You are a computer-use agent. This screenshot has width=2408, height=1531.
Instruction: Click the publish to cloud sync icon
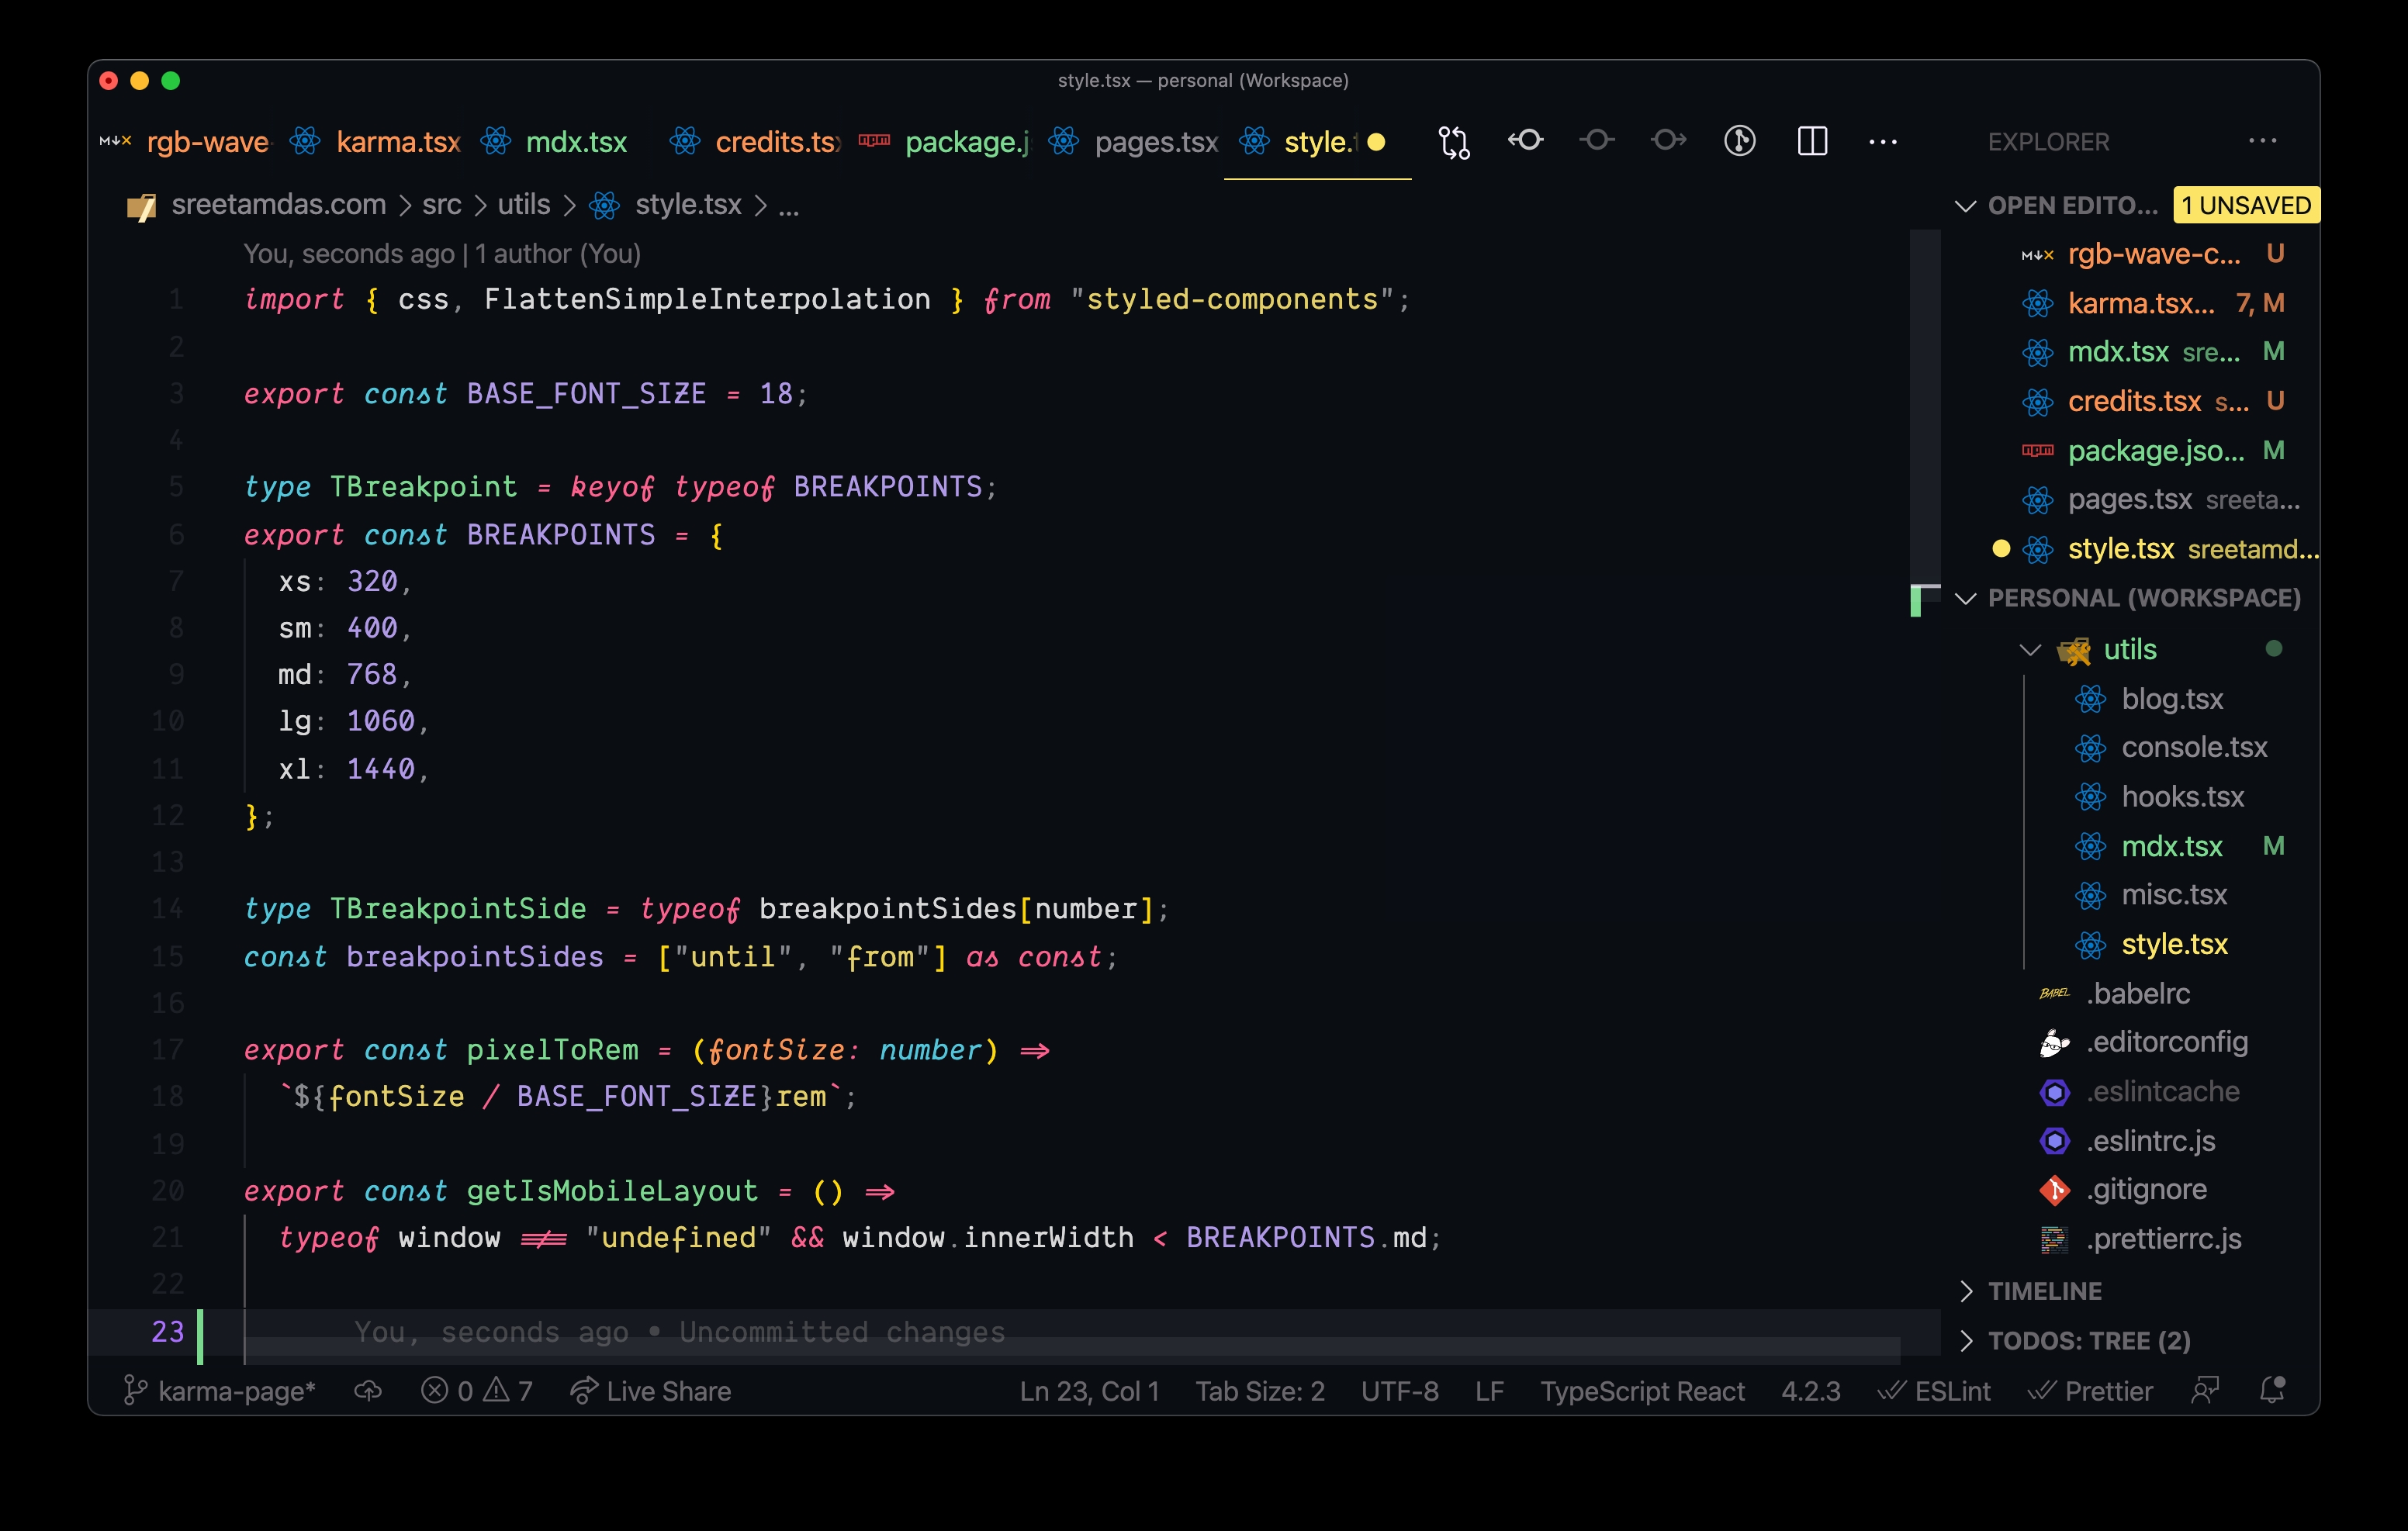[368, 1391]
